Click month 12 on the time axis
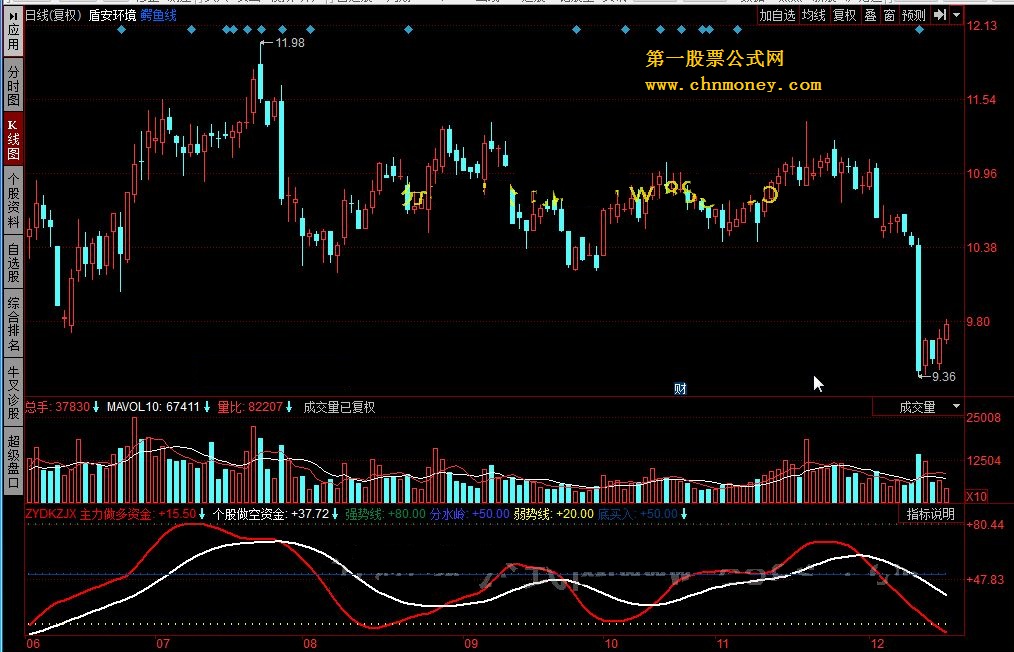Image resolution: width=1014 pixels, height=652 pixels. (x=877, y=644)
